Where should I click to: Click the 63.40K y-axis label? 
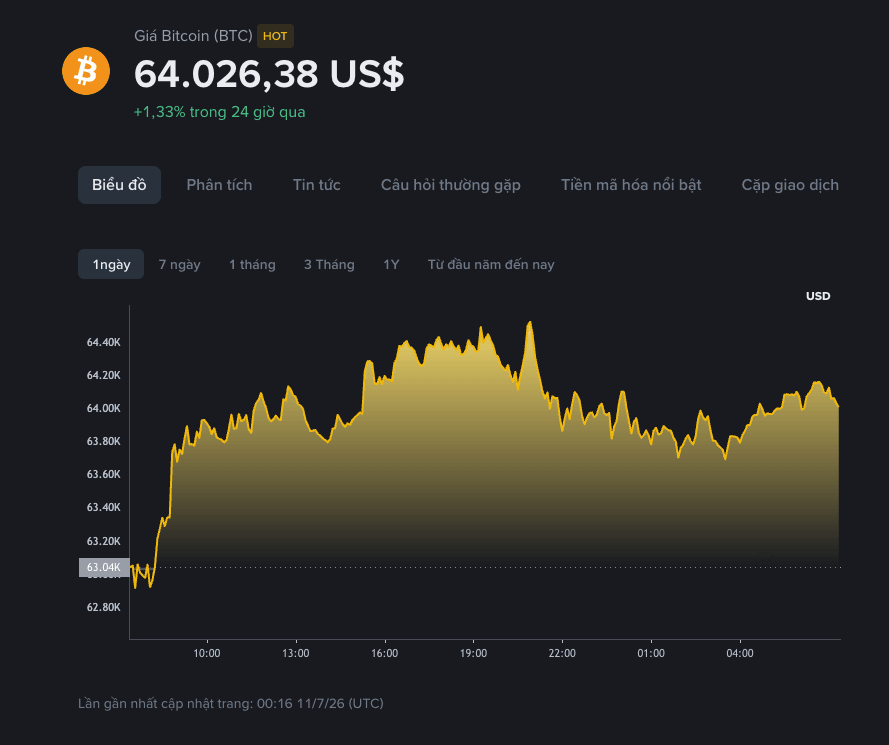[103, 507]
